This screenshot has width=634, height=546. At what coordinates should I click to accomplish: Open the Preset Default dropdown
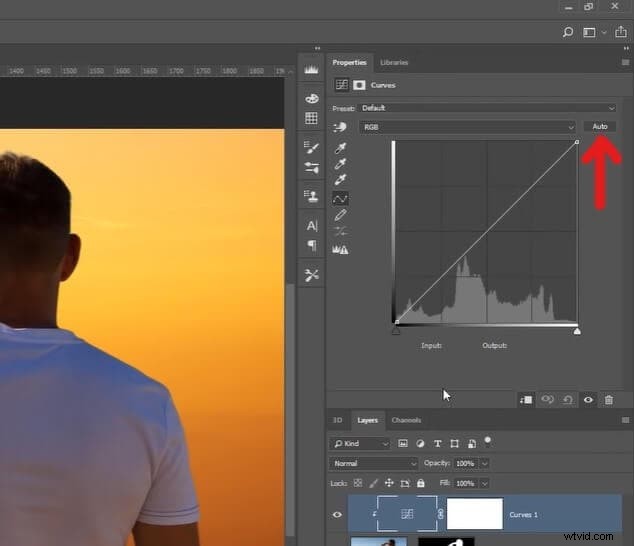[488, 108]
